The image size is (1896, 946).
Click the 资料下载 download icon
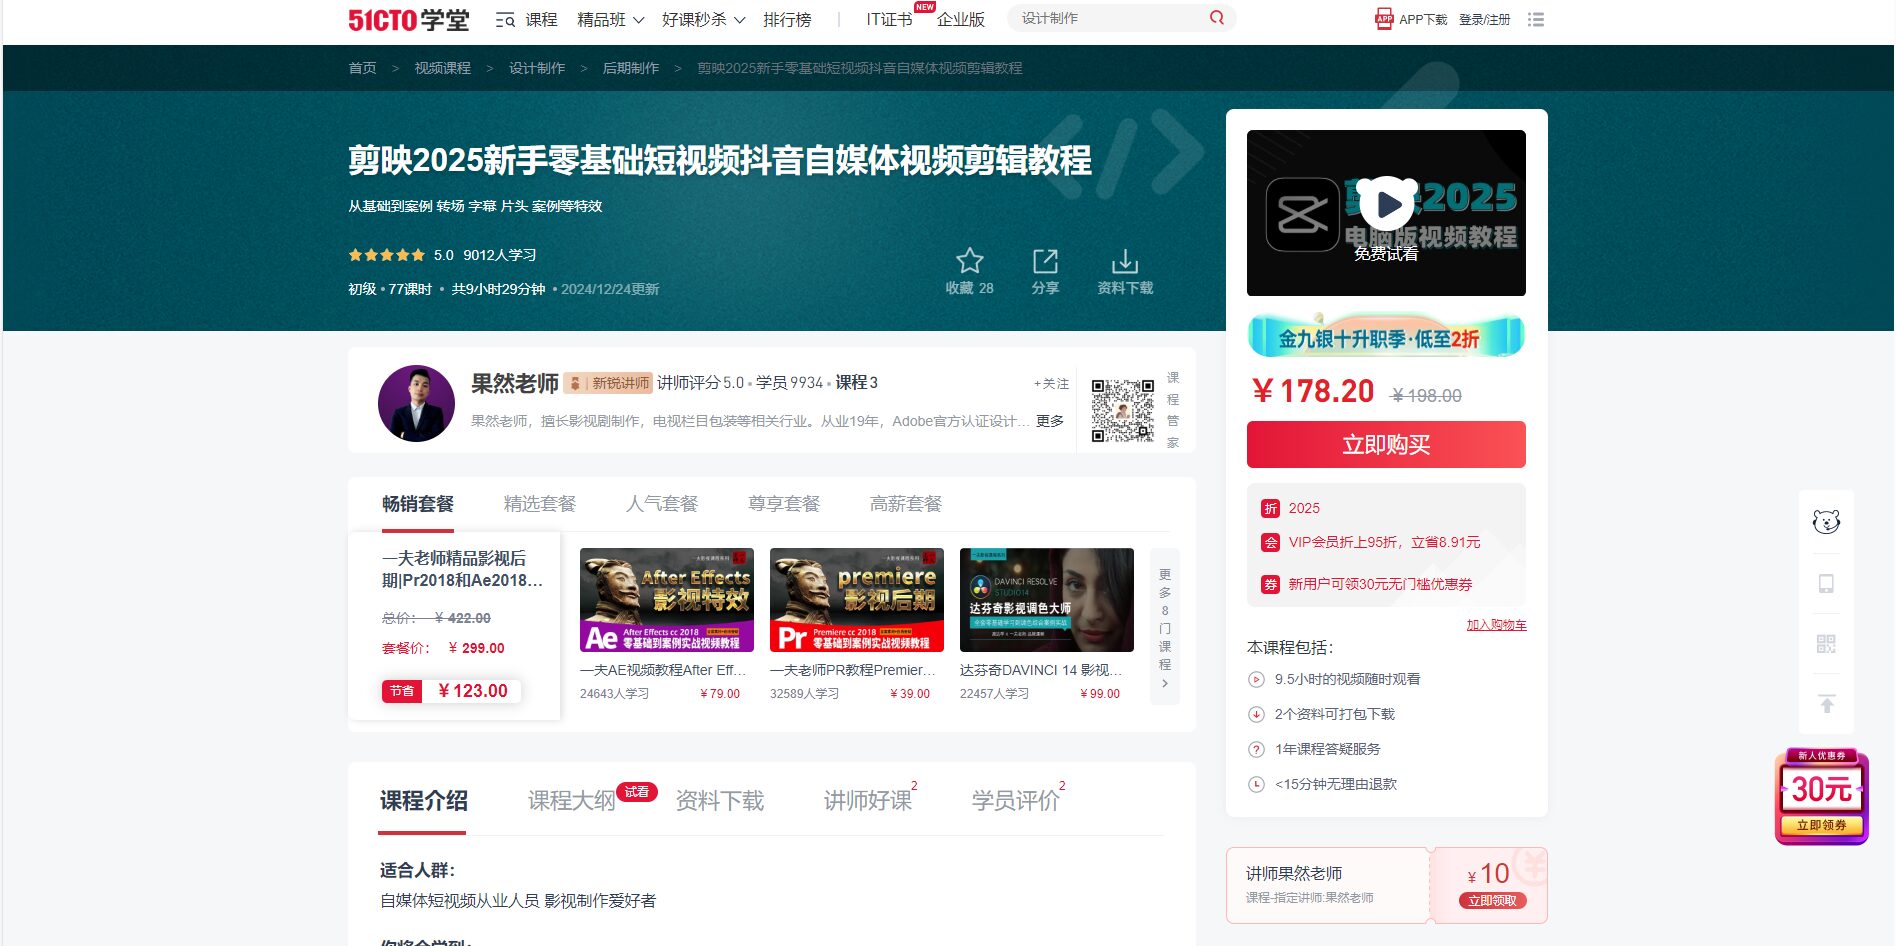[x=1125, y=261]
